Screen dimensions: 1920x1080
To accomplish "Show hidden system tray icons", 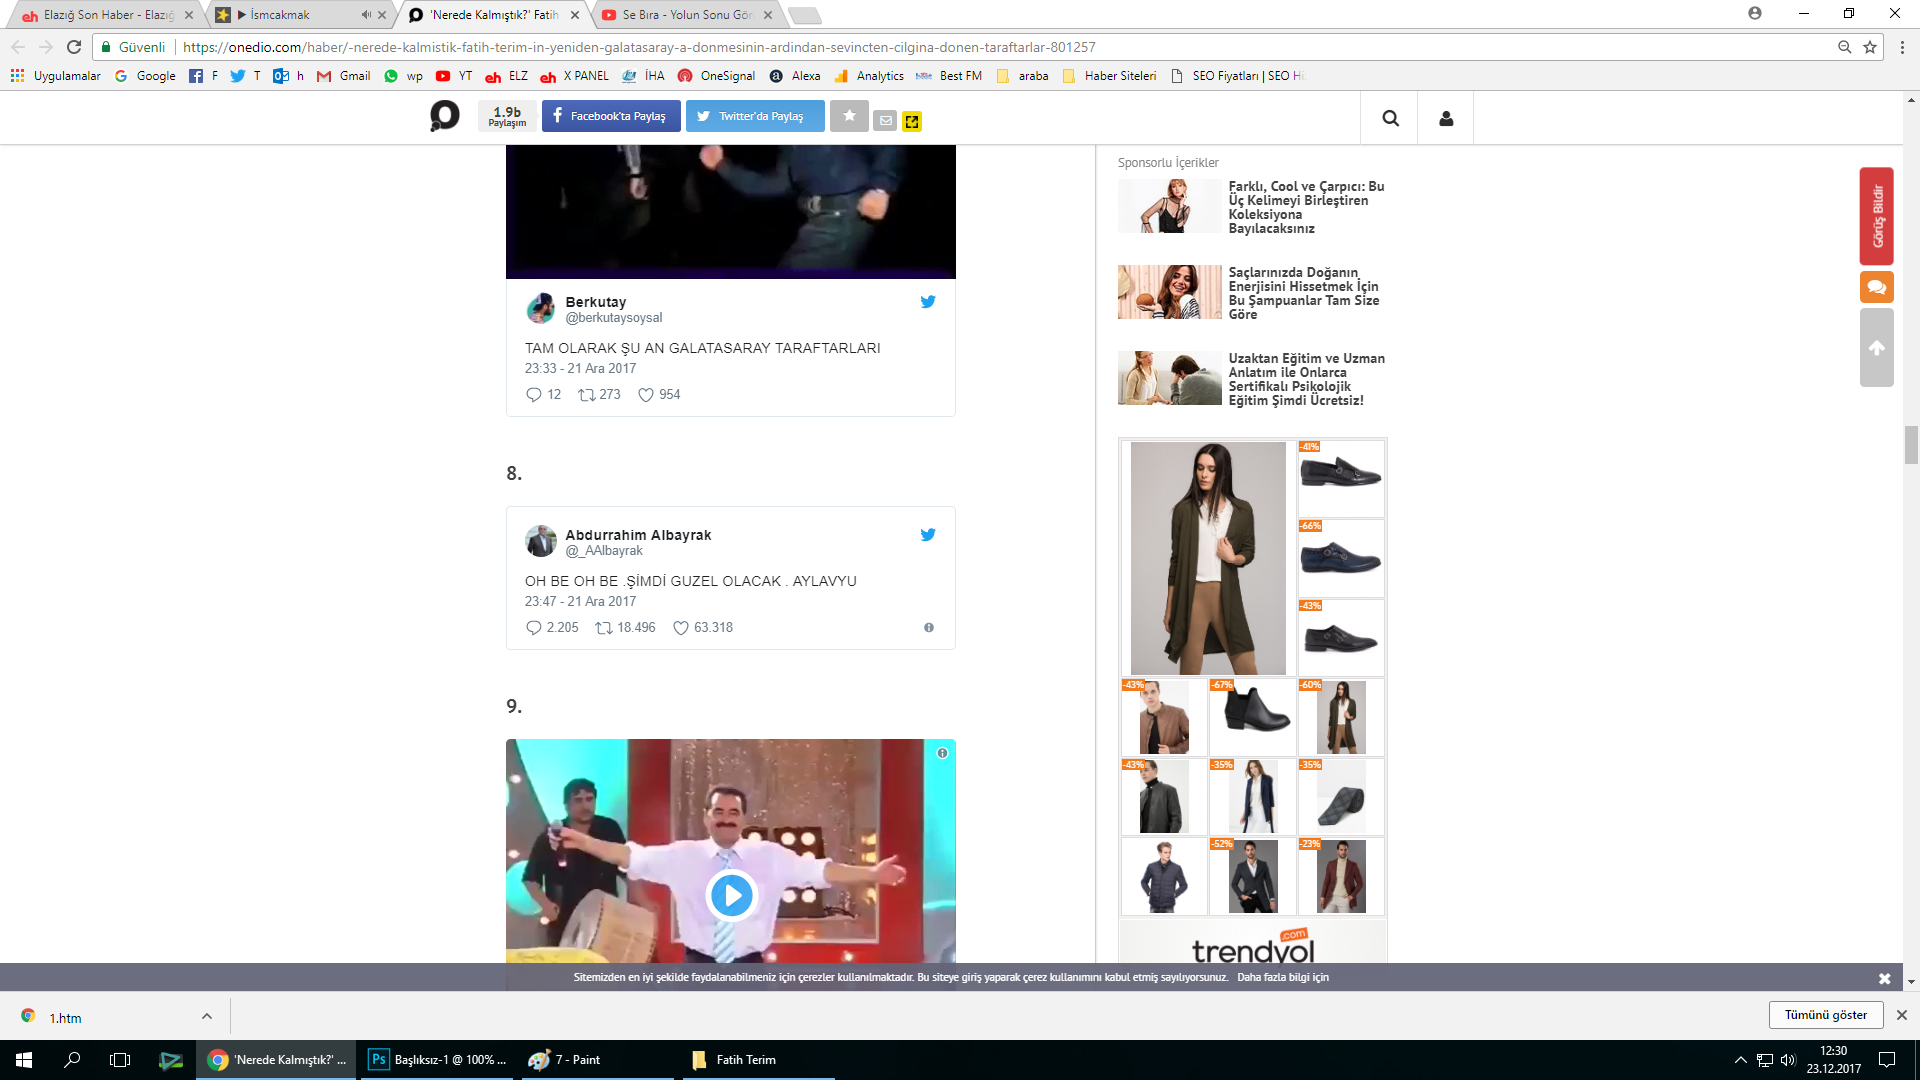I will click(1740, 1060).
